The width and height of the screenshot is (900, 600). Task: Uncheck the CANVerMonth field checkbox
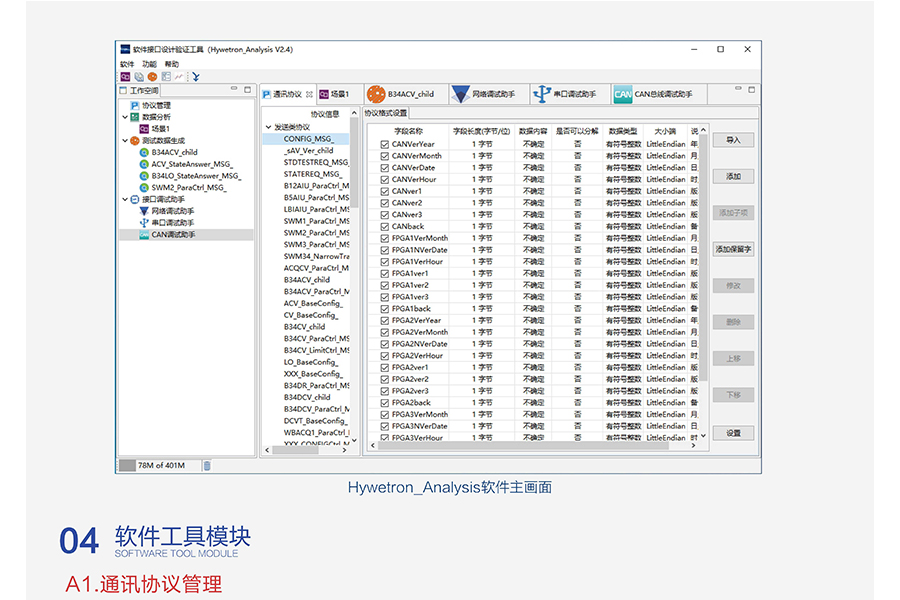tap(385, 156)
